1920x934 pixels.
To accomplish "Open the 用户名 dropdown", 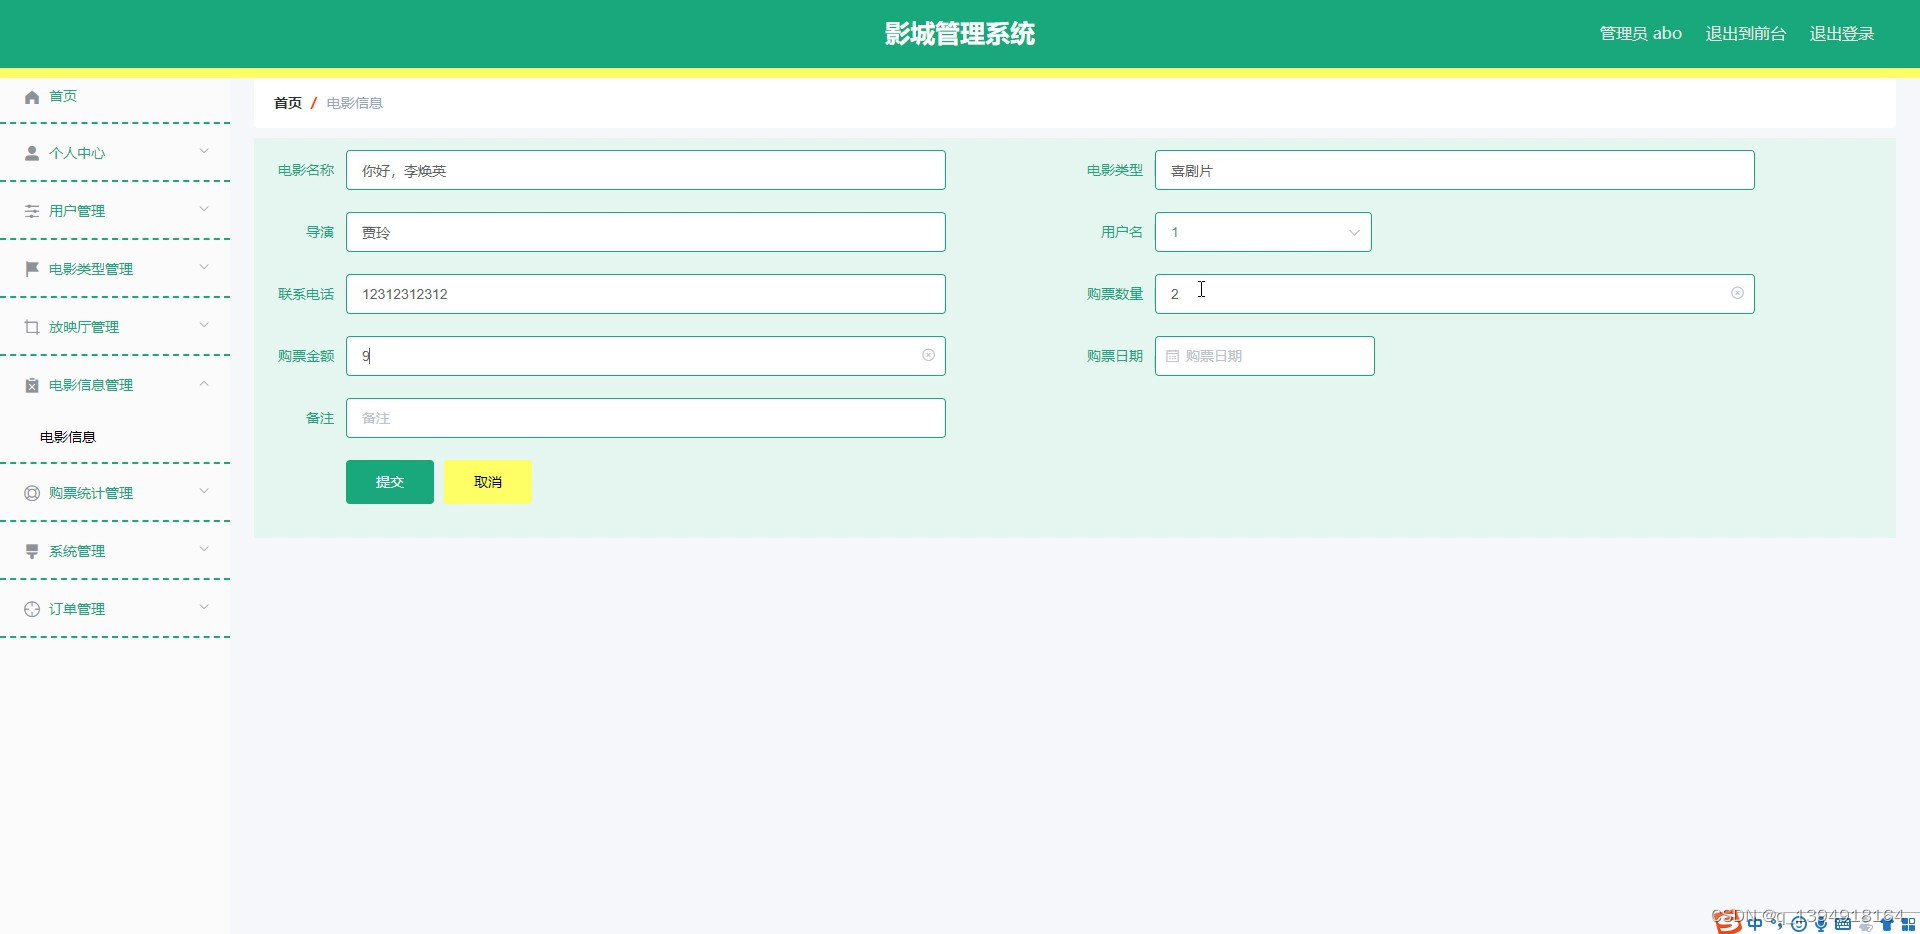I will [x=1263, y=232].
